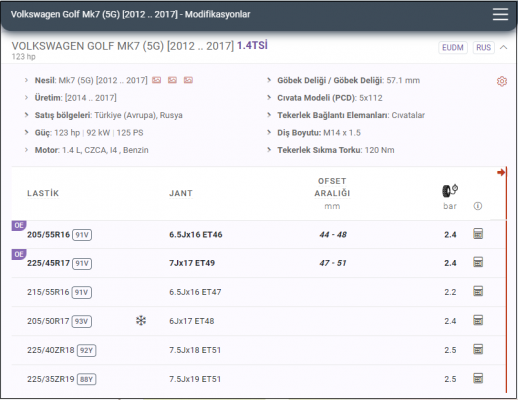Expand the Nesil row arrow

point(26,80)
